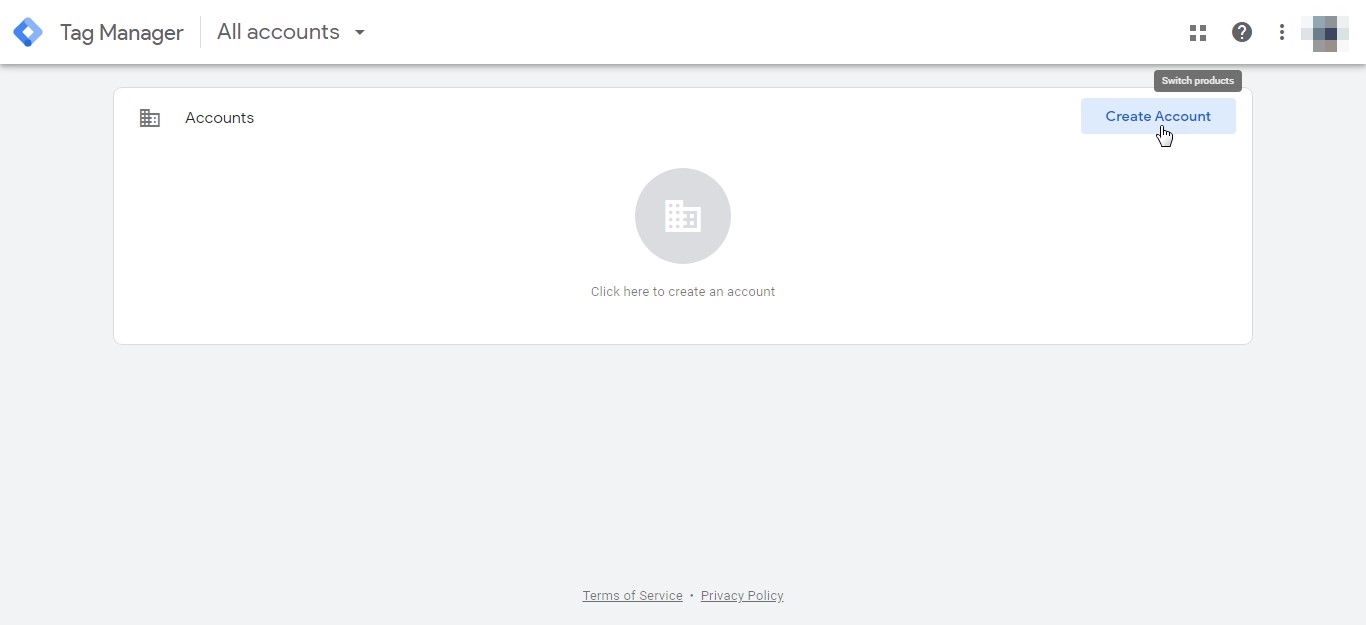Click the white building glyph inside the circle
The image size is (1366, 625).
[x=683, y=216]
